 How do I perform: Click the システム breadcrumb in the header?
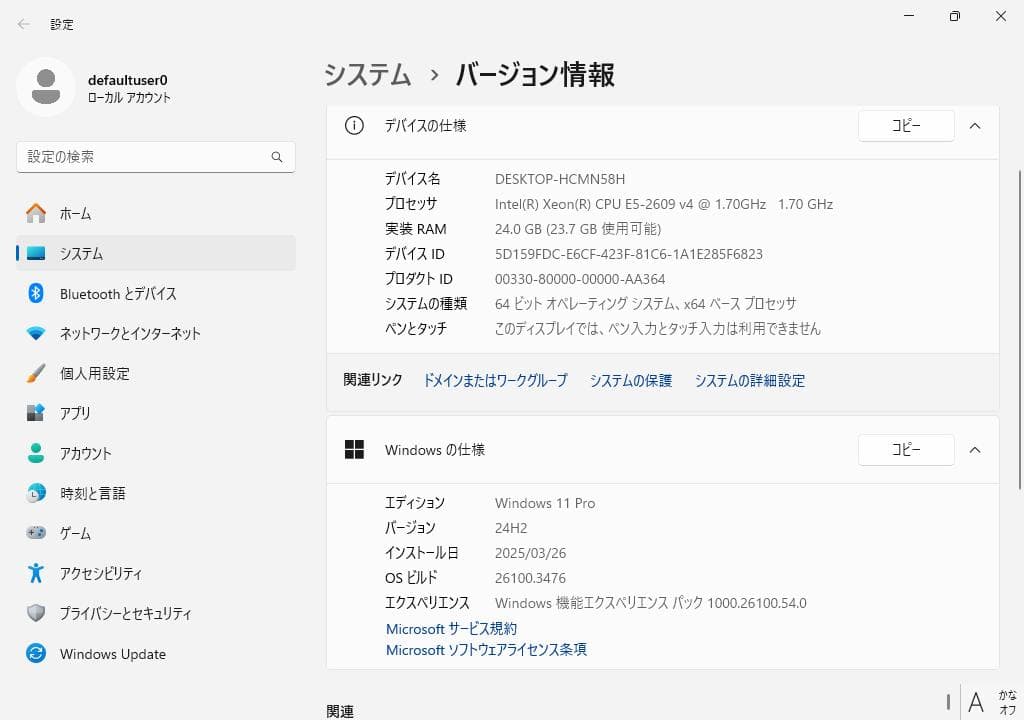tap(367, 75)
